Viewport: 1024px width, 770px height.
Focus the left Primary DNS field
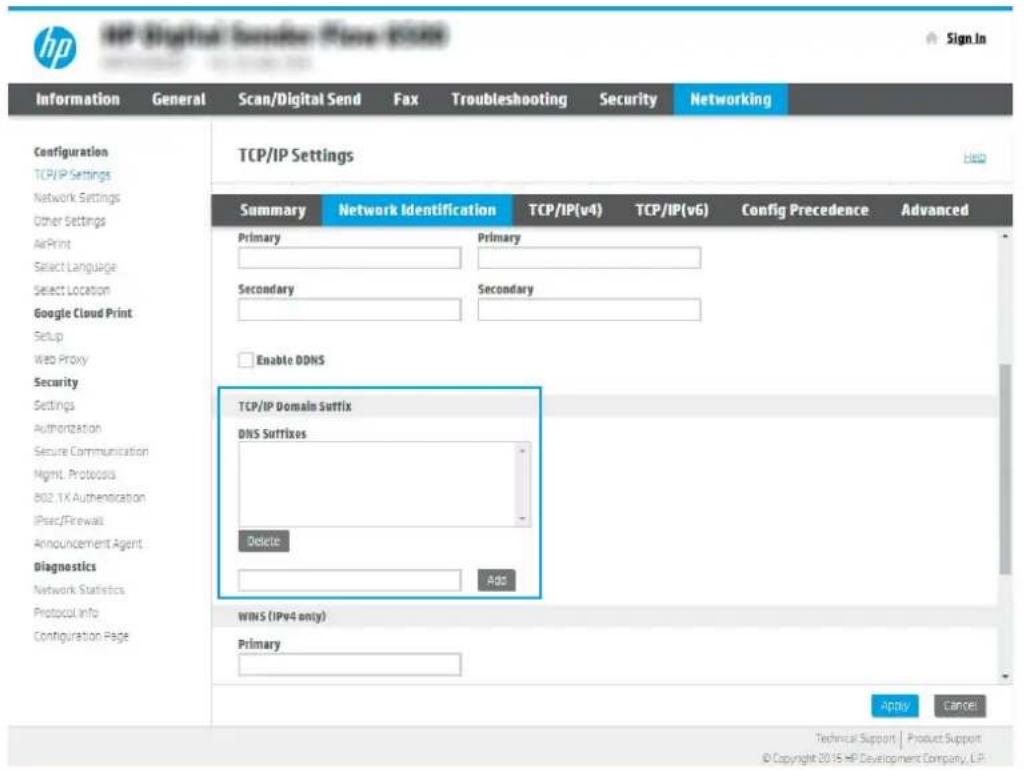click(349, 258)
